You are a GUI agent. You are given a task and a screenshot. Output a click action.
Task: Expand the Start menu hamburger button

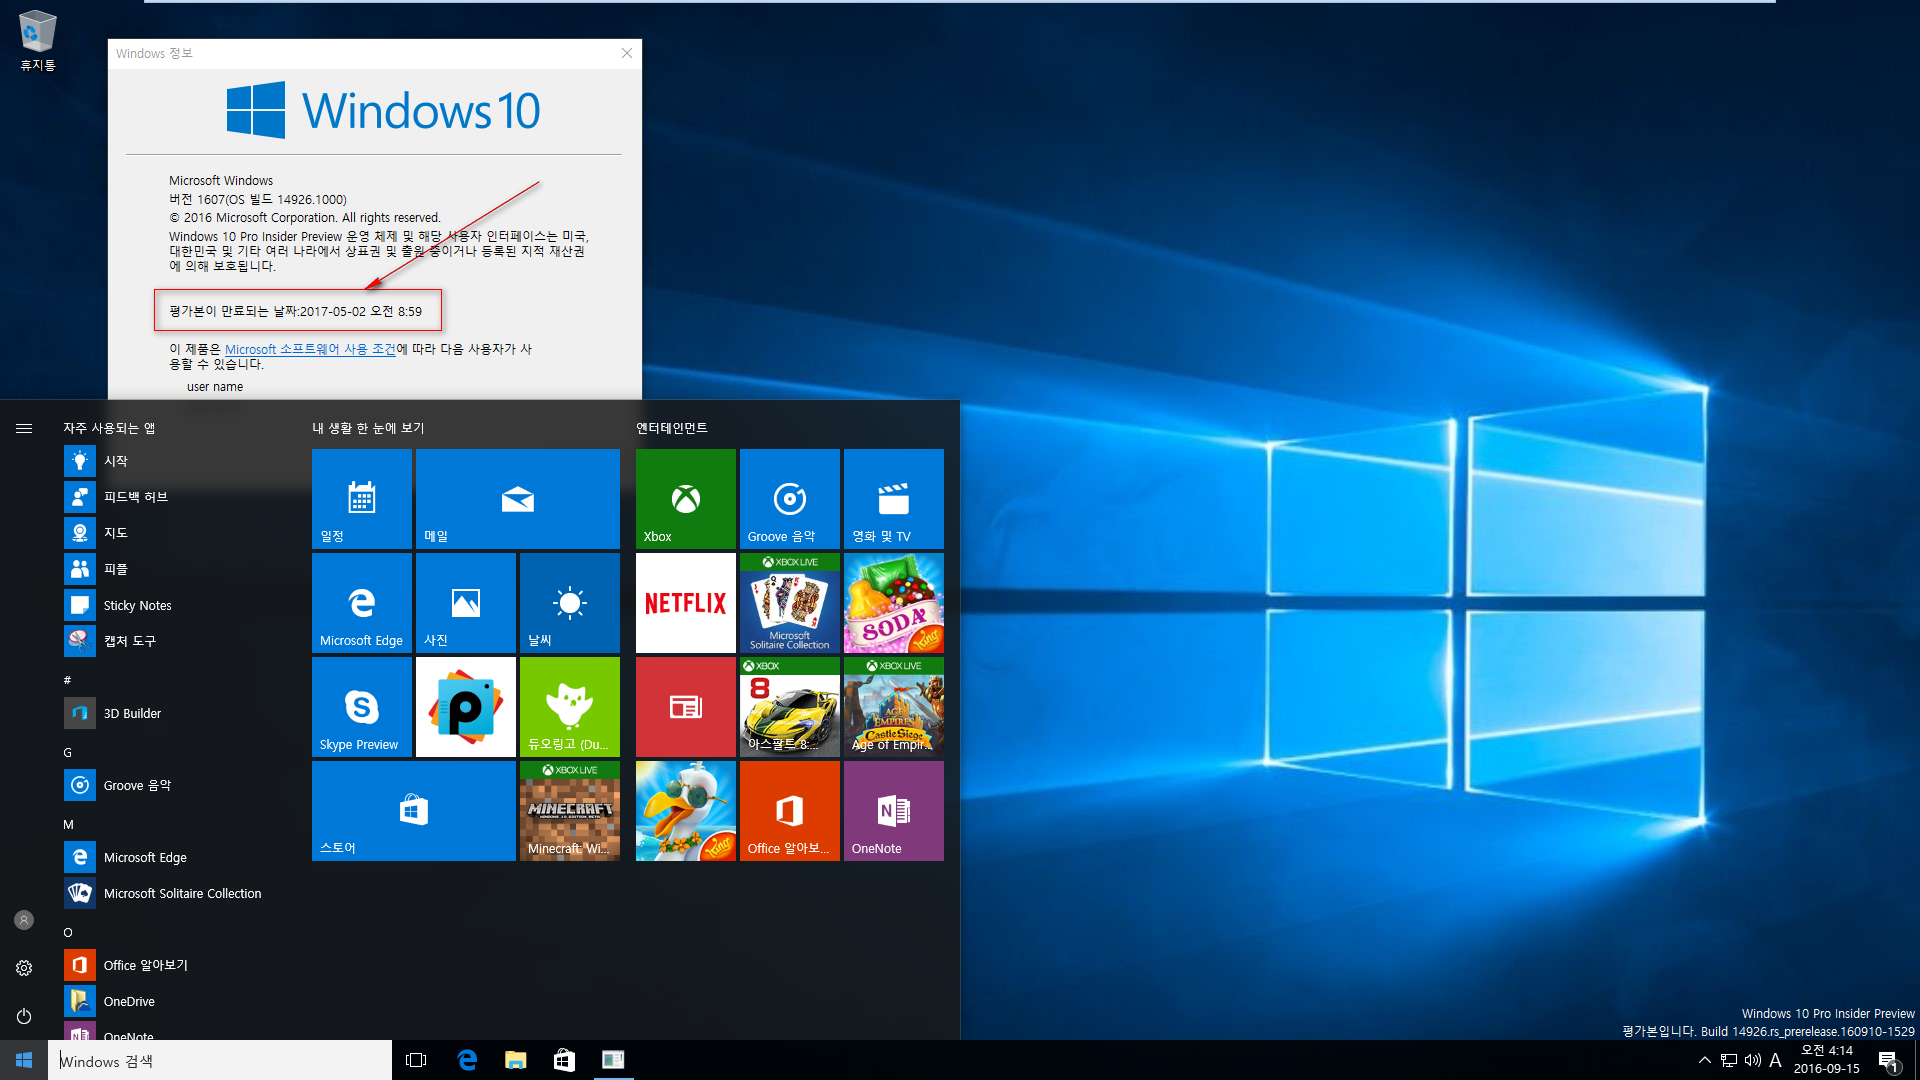click(x=24, y=428)
